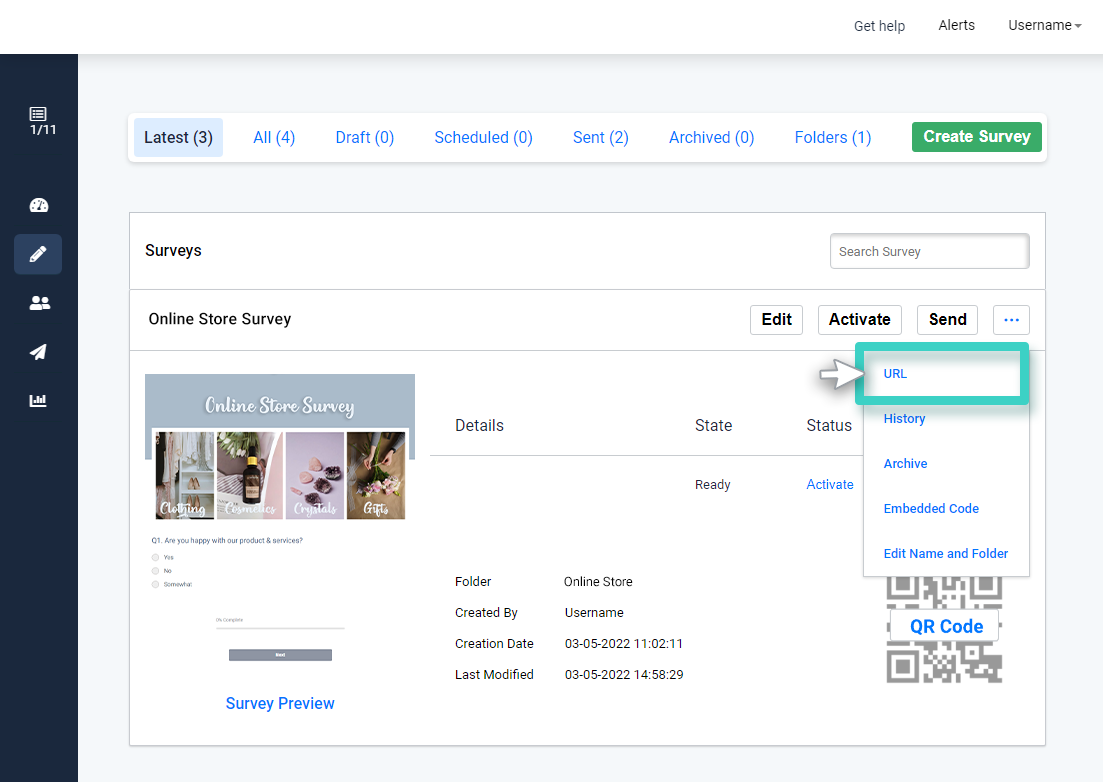
Task: Click the Folder label in details
Action: click(473, 582)
